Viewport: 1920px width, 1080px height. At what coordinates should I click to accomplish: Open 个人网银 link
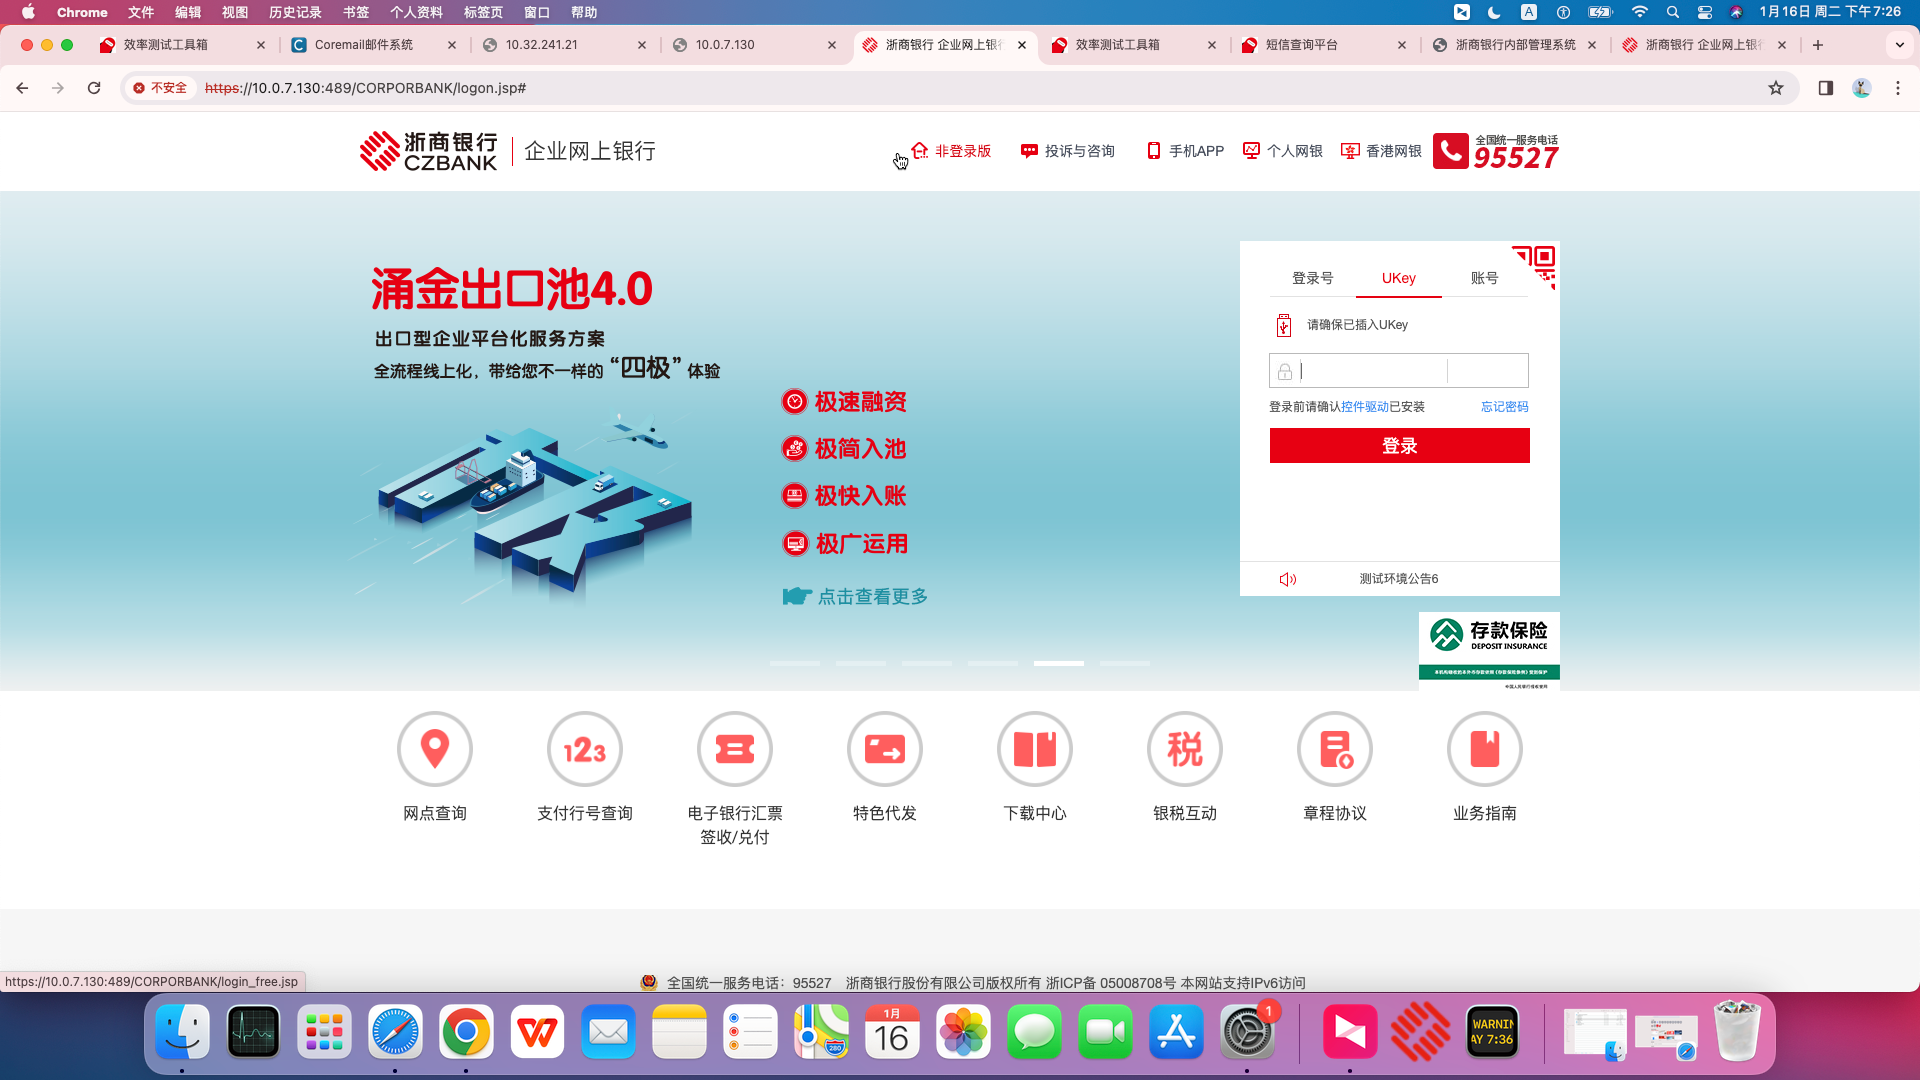coord(1283,151)
